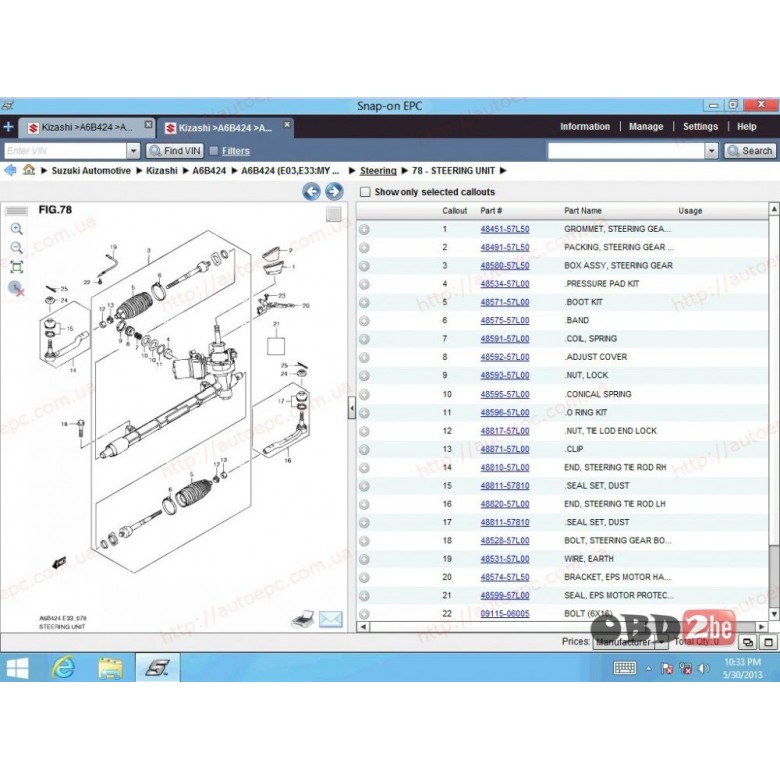Switch to the first Kizashi tab
Viewport: 780px width, 780px height.
tap(87, 127)
